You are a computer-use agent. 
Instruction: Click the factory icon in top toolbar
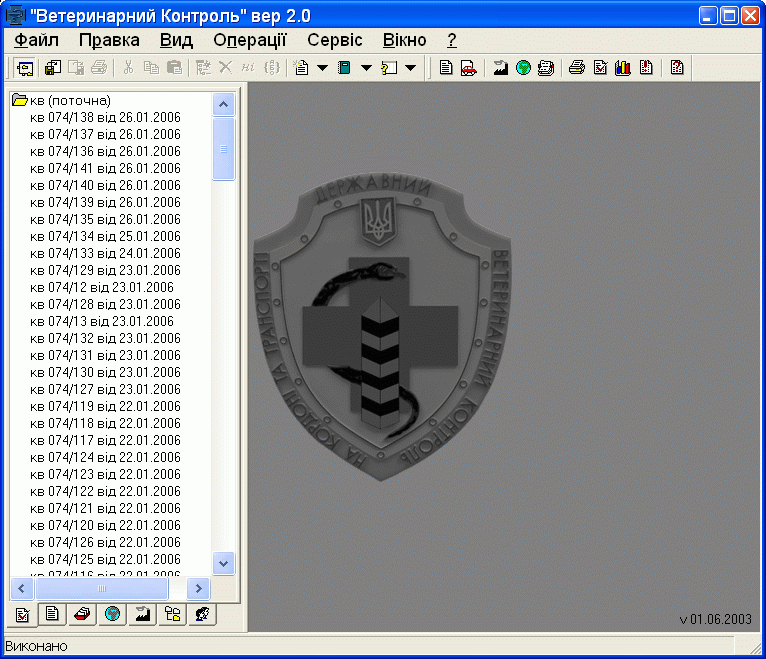tap(500, 67)
